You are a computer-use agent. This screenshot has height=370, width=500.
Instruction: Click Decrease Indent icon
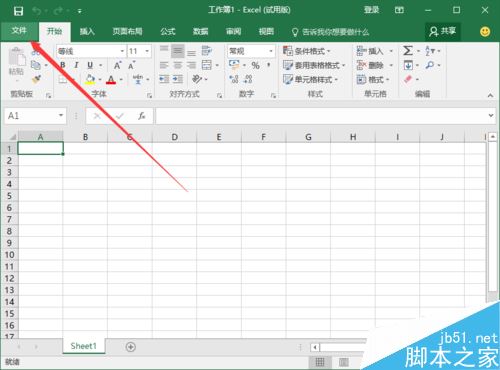coord(164,79)
